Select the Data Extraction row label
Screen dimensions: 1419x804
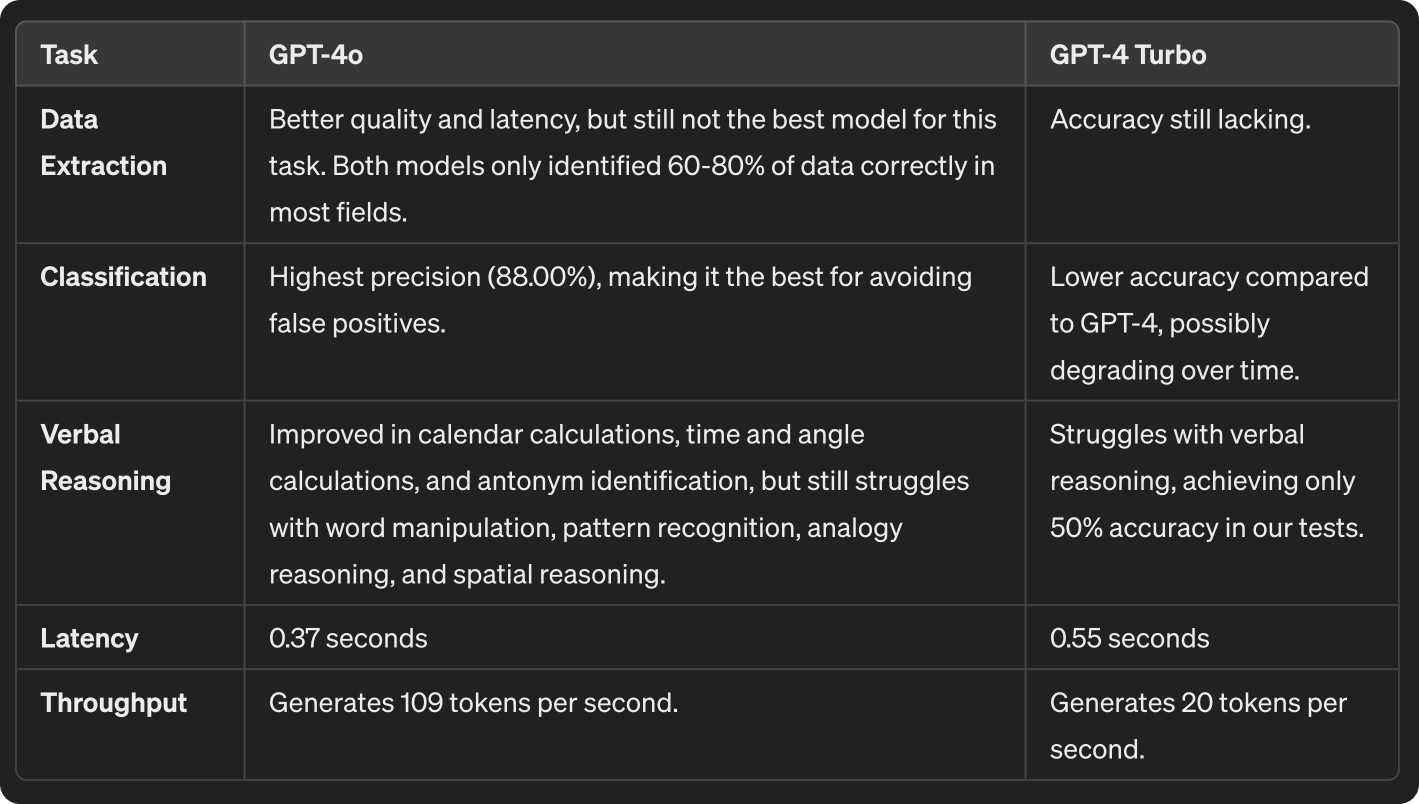click(103, 142)
